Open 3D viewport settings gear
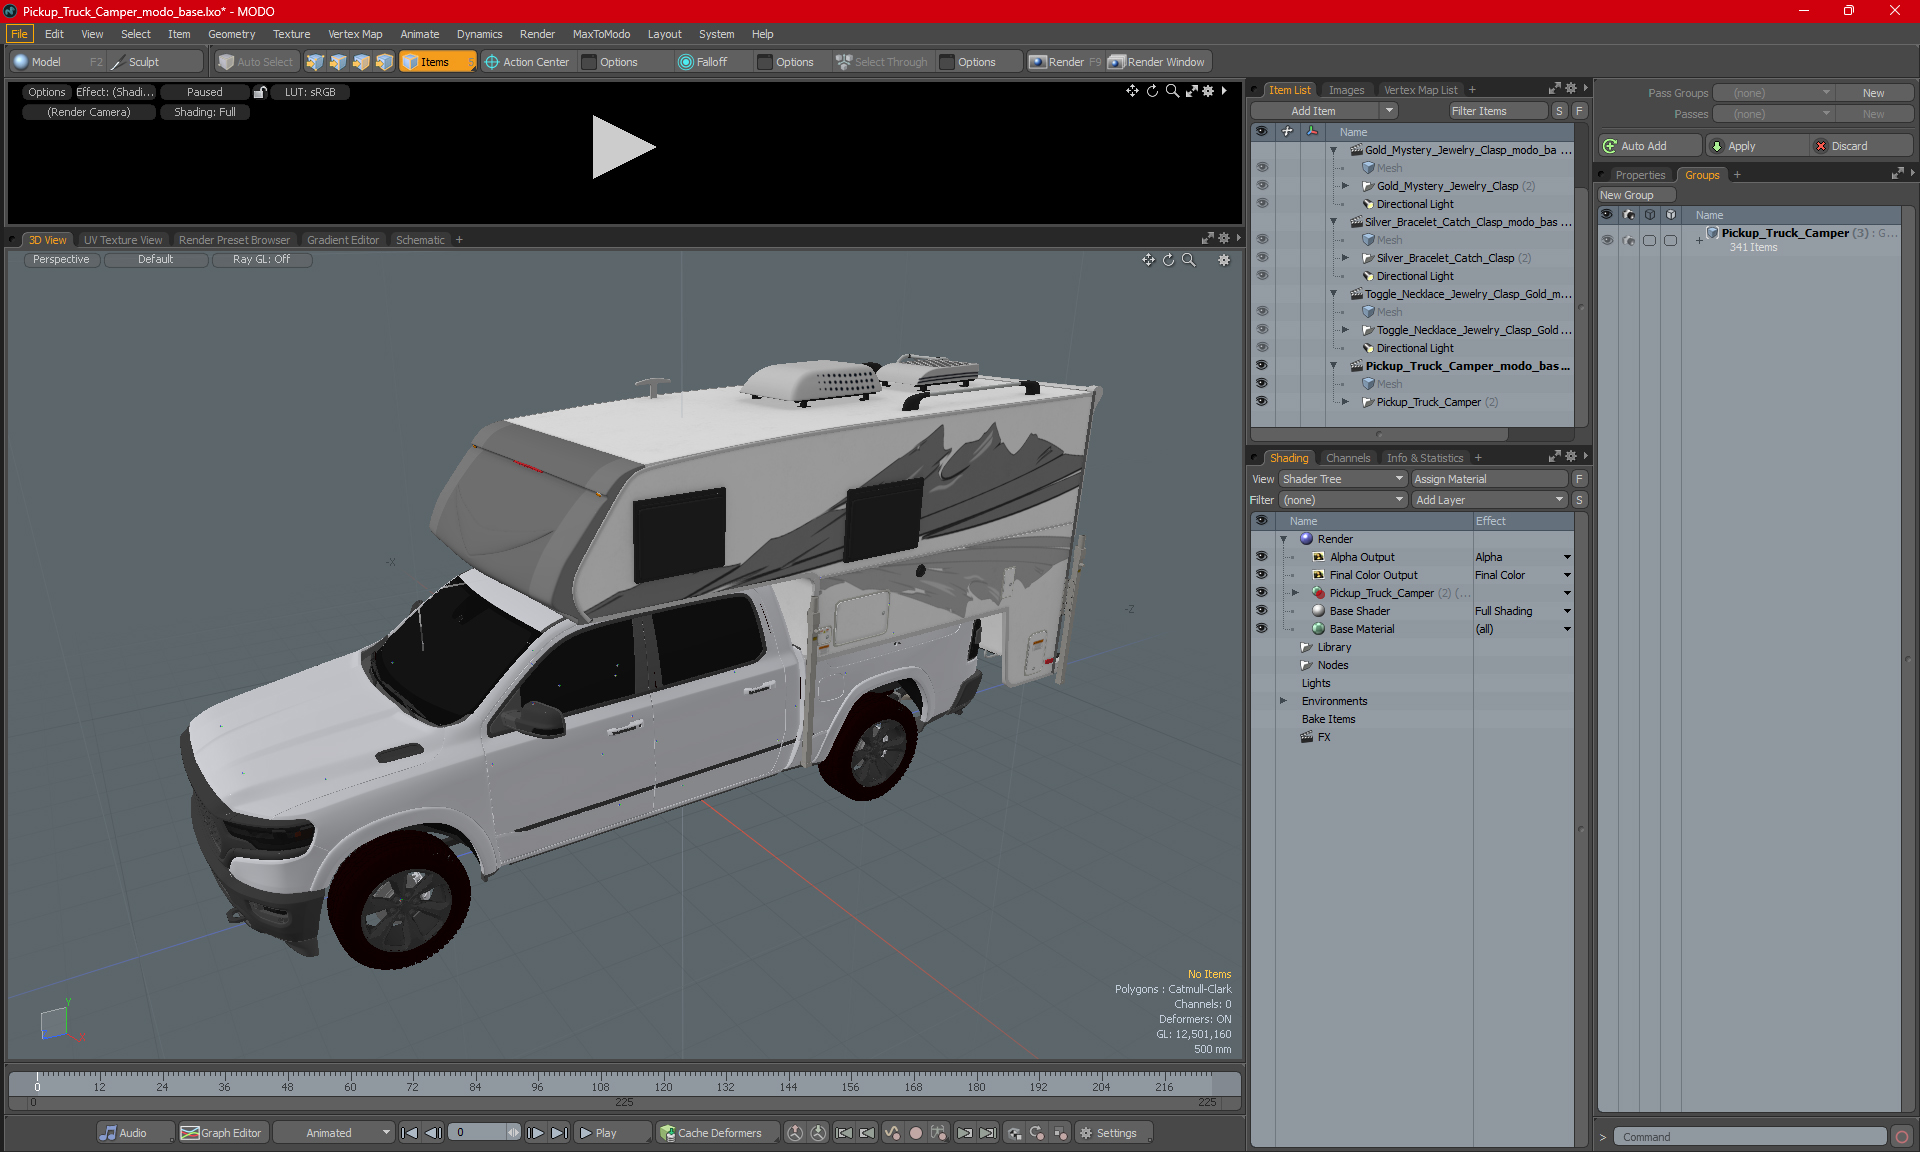Screen dimensions: 1920x1152 click(x=1223, y=260)
